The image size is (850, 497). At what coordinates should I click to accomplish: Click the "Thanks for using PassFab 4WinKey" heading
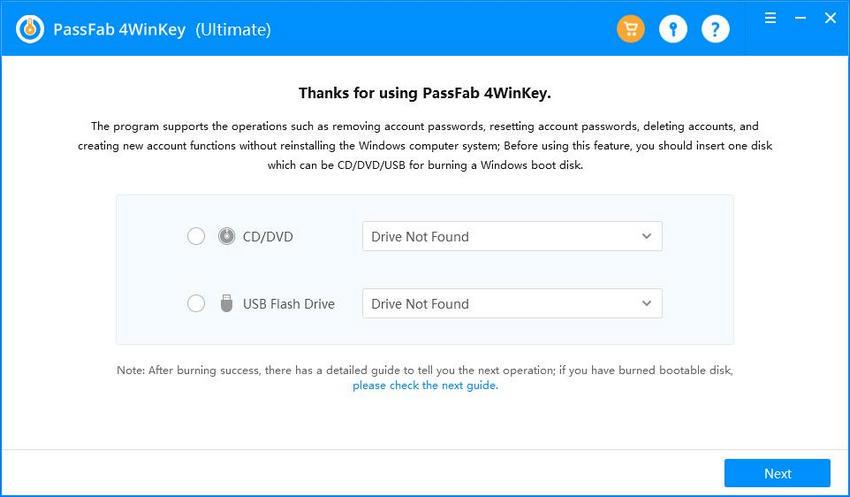pyautogui.click(x=425, y=93)
